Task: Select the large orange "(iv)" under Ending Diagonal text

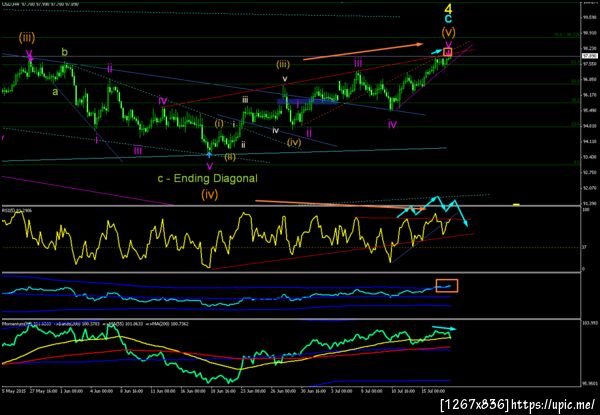Action: (210, 195)
